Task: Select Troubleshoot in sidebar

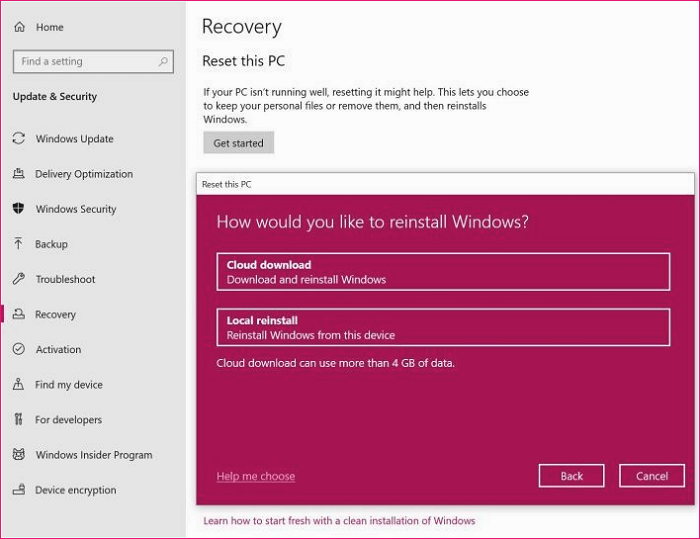Action: pyautogui.click(x=65, y=280)
